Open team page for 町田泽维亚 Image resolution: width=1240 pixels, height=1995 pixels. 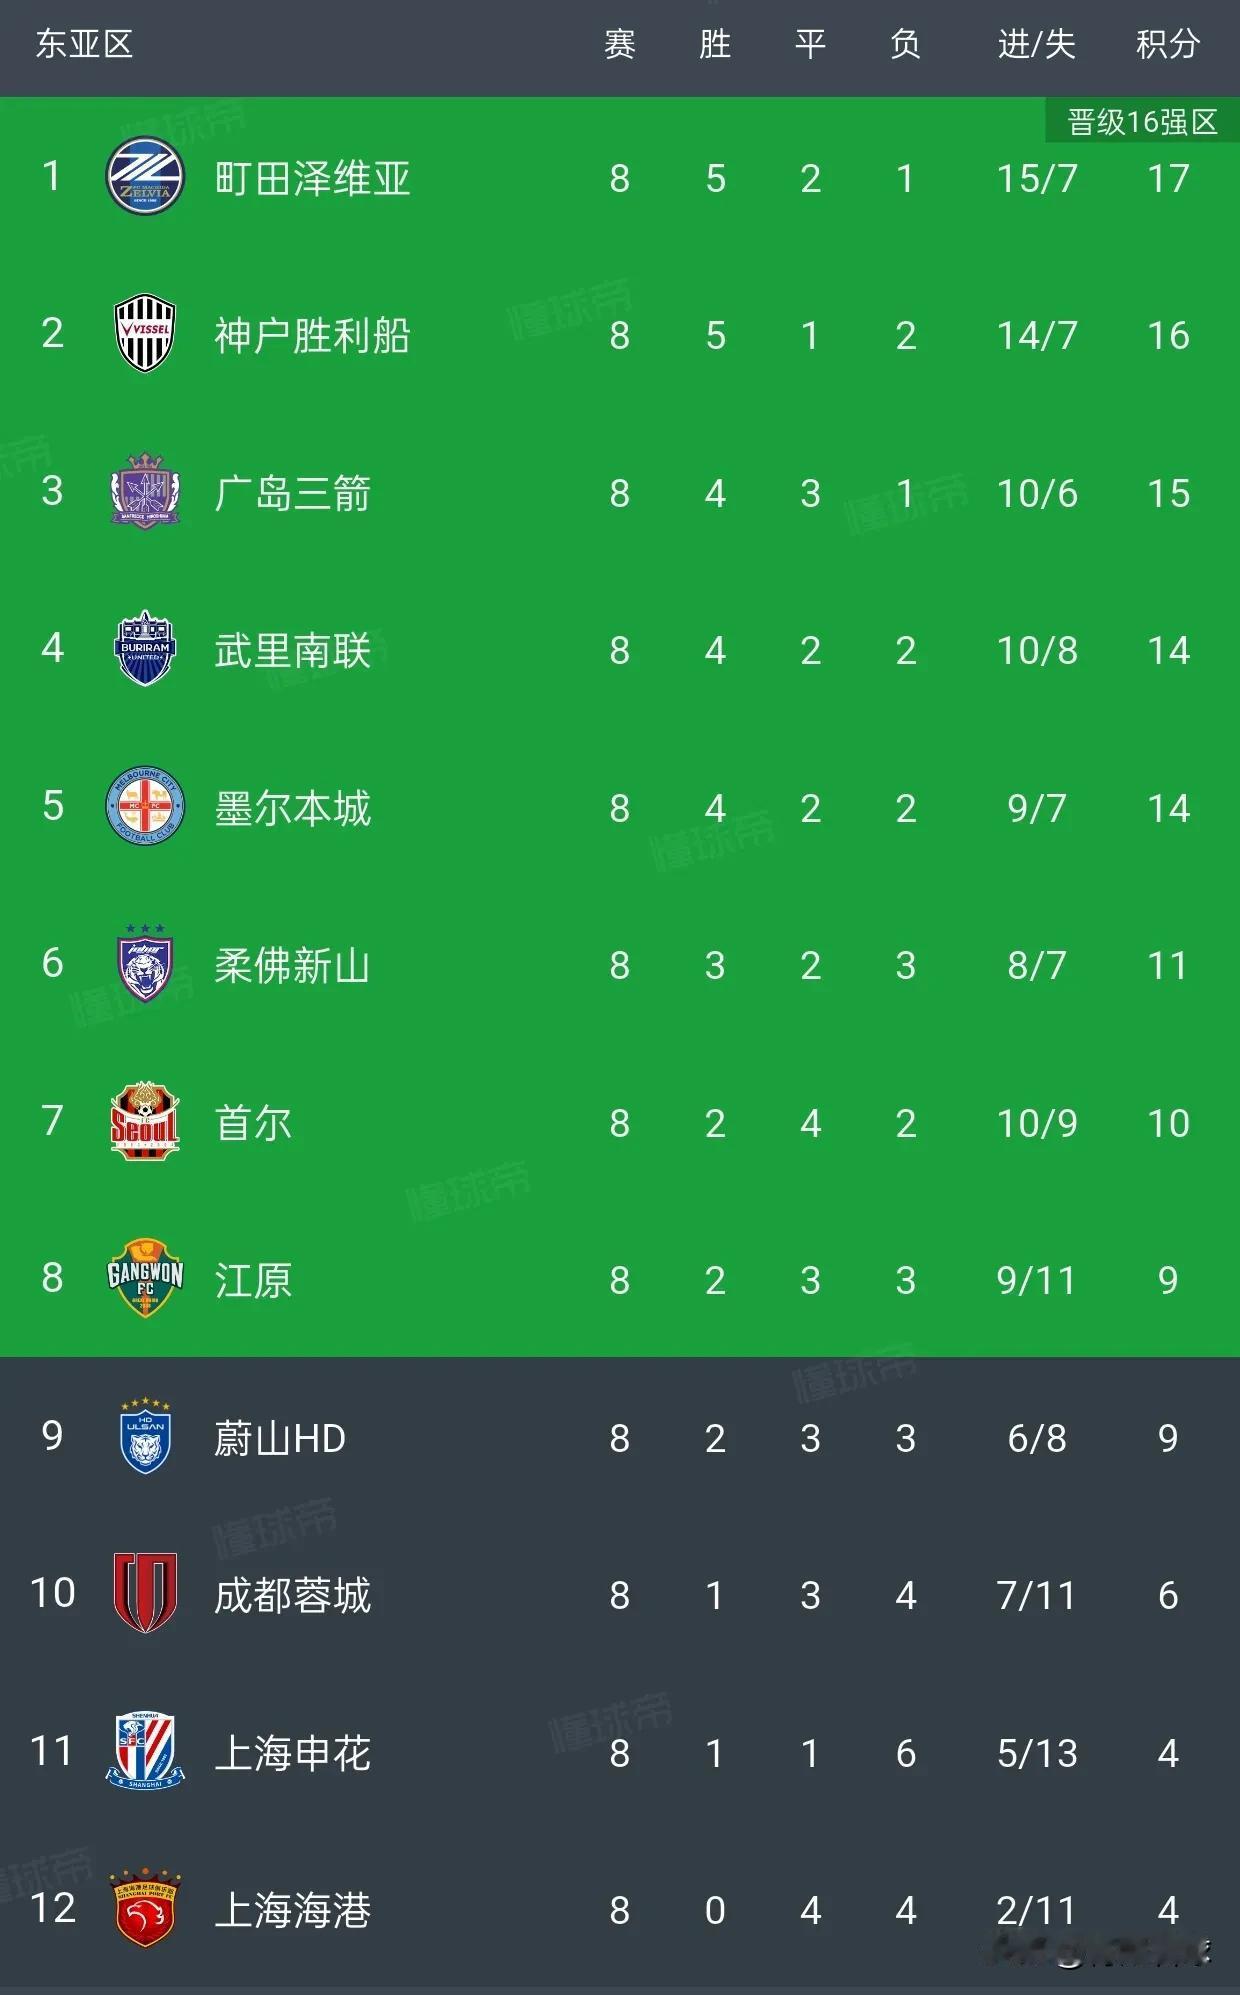click(x=312, y=179)
